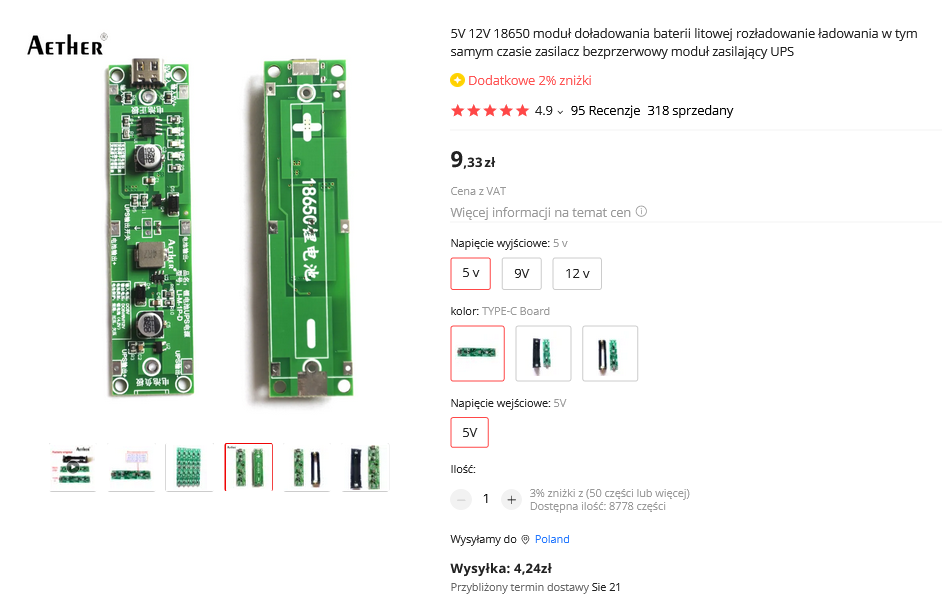Click the Poland shipping destination link
This screenshot has height=597, width=942.
(552, 540)
